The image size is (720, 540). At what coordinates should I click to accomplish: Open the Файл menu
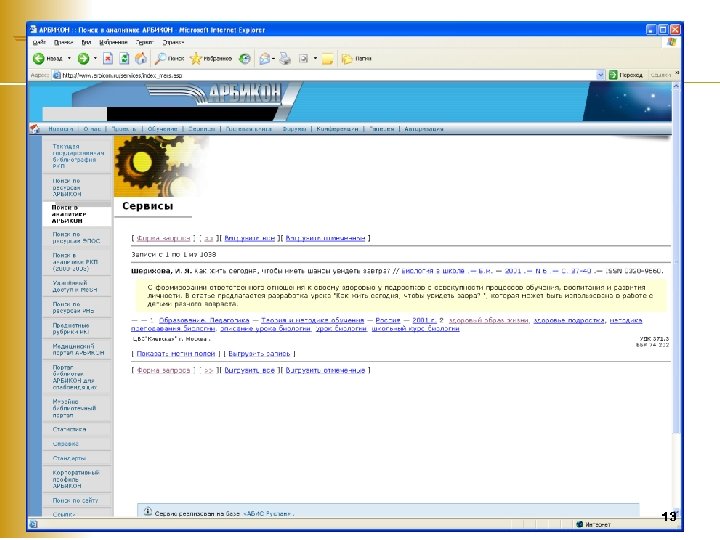click(x=39, y=42)
